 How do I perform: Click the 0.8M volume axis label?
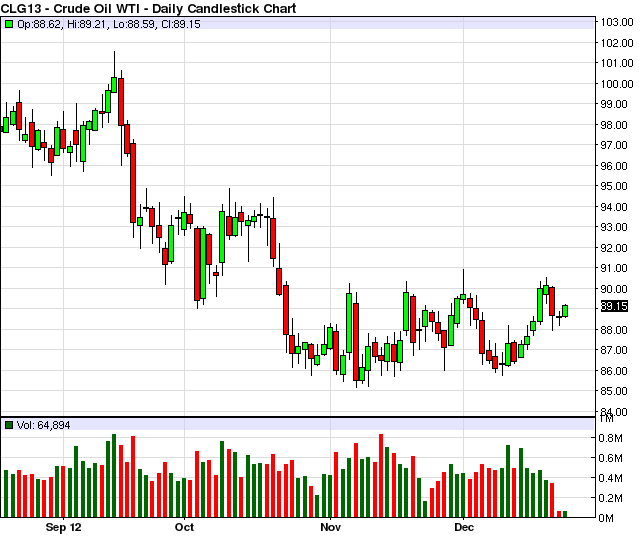[610, 438]
